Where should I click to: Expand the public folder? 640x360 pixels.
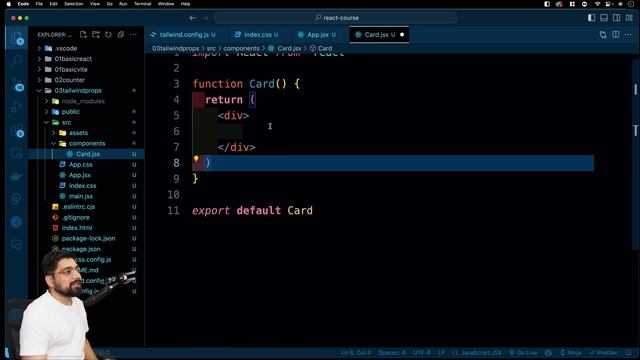86,111
